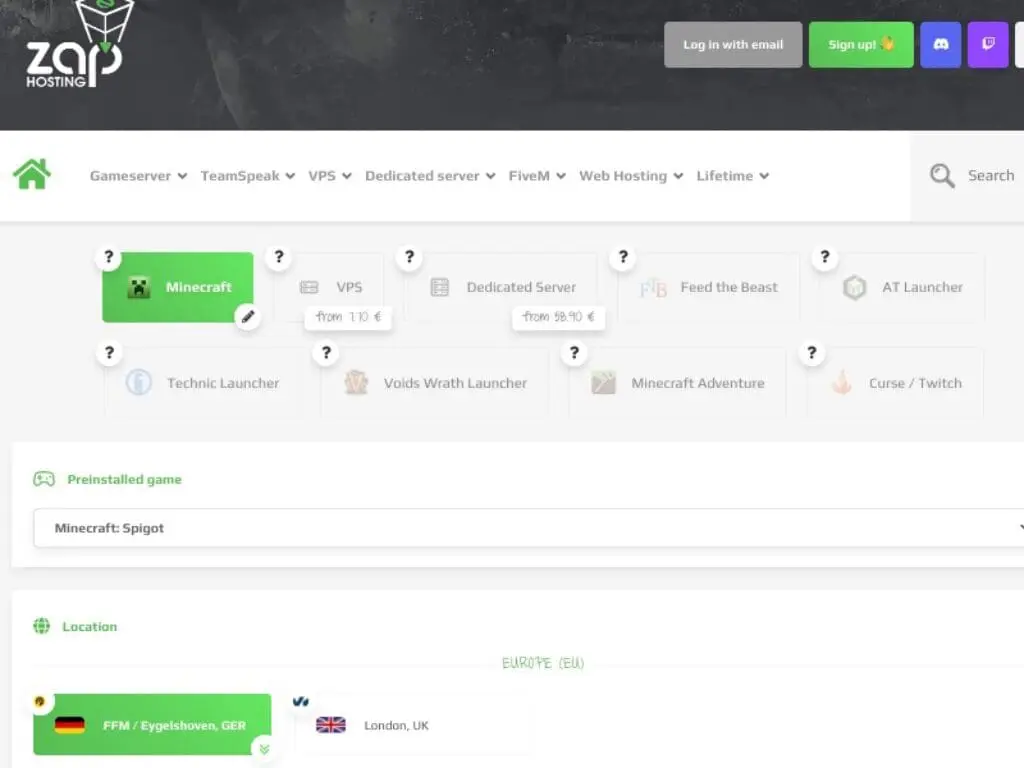The height and width of the screenshot is (768, 1024).
Task: Click the provider badge on the London card
Action: point(301,701)
